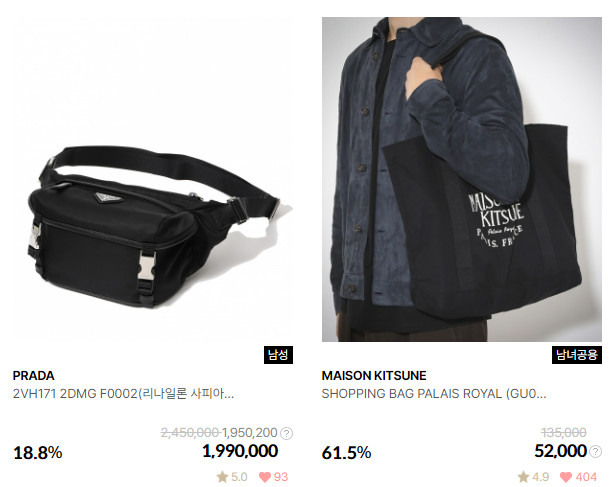This screenshot has height=487, width=615.
Task: Open SHOPPING BAG PALAIS ROYAL product title
Action: (434, 394)
